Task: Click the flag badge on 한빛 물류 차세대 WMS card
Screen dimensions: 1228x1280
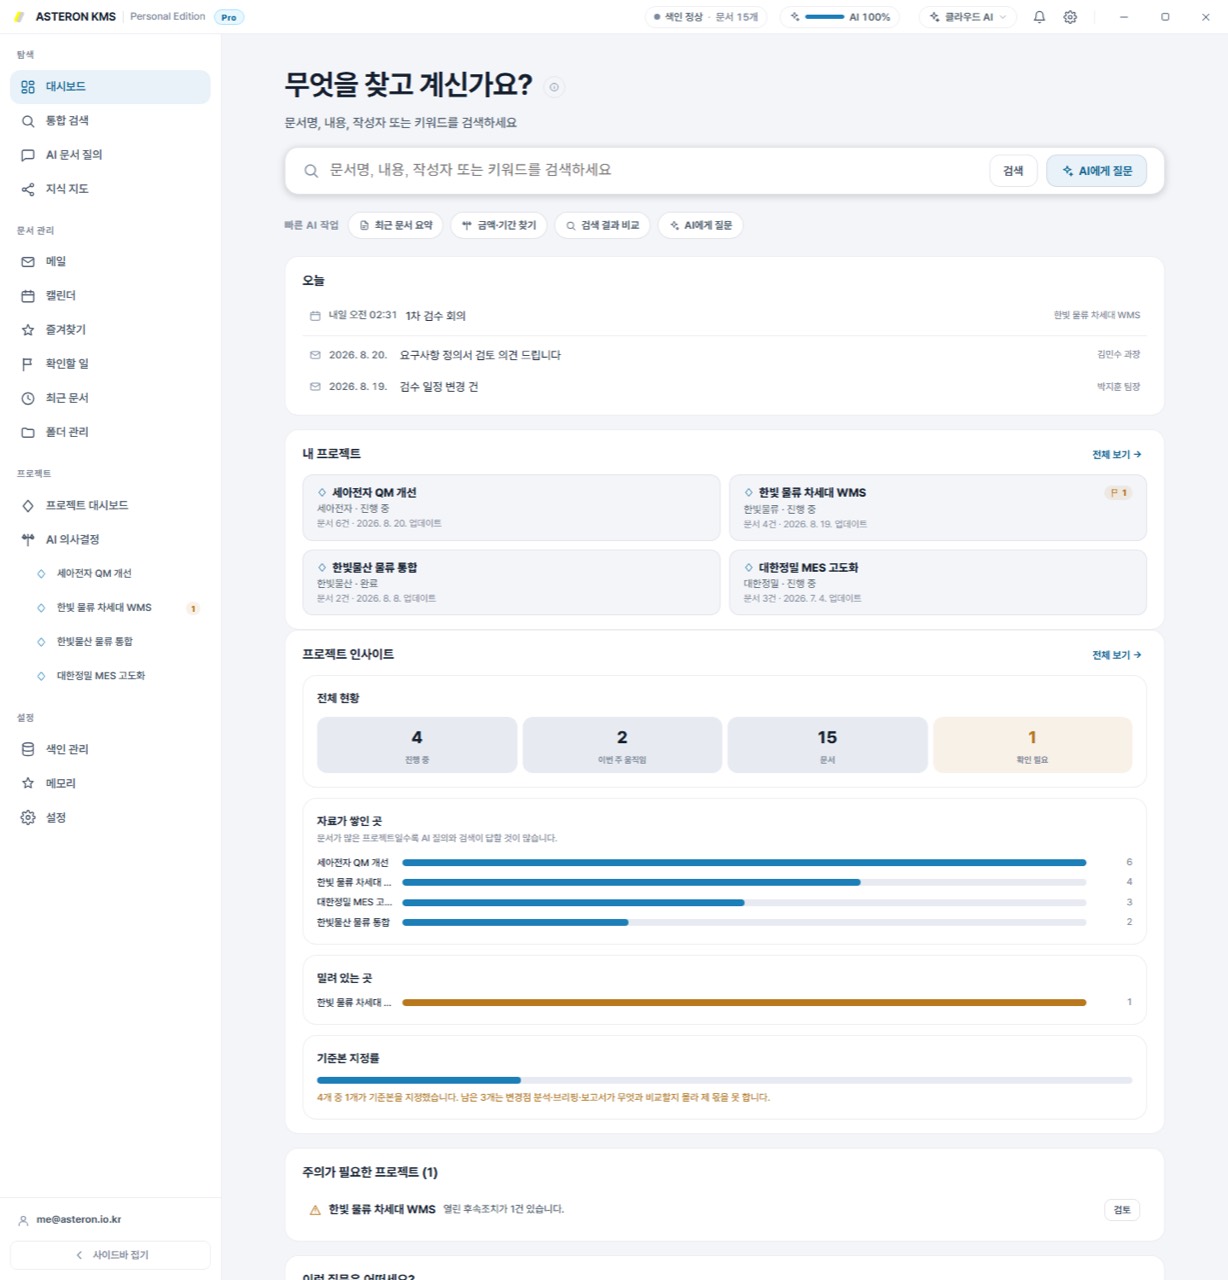Action: pos(1118,493)
